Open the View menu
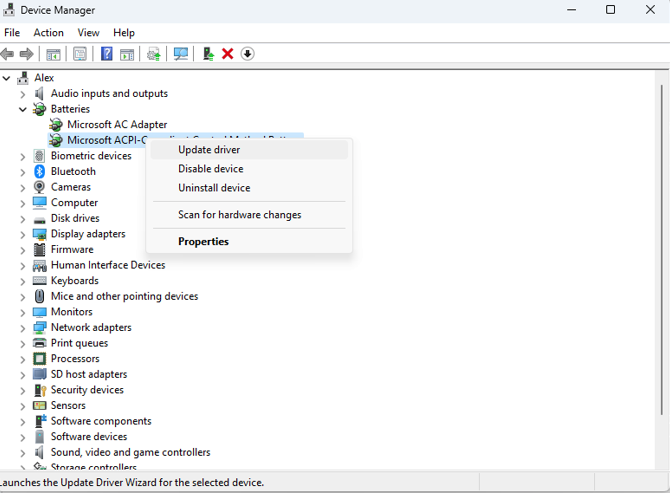The width and height of the screenshot is (670, 493). 88,33
